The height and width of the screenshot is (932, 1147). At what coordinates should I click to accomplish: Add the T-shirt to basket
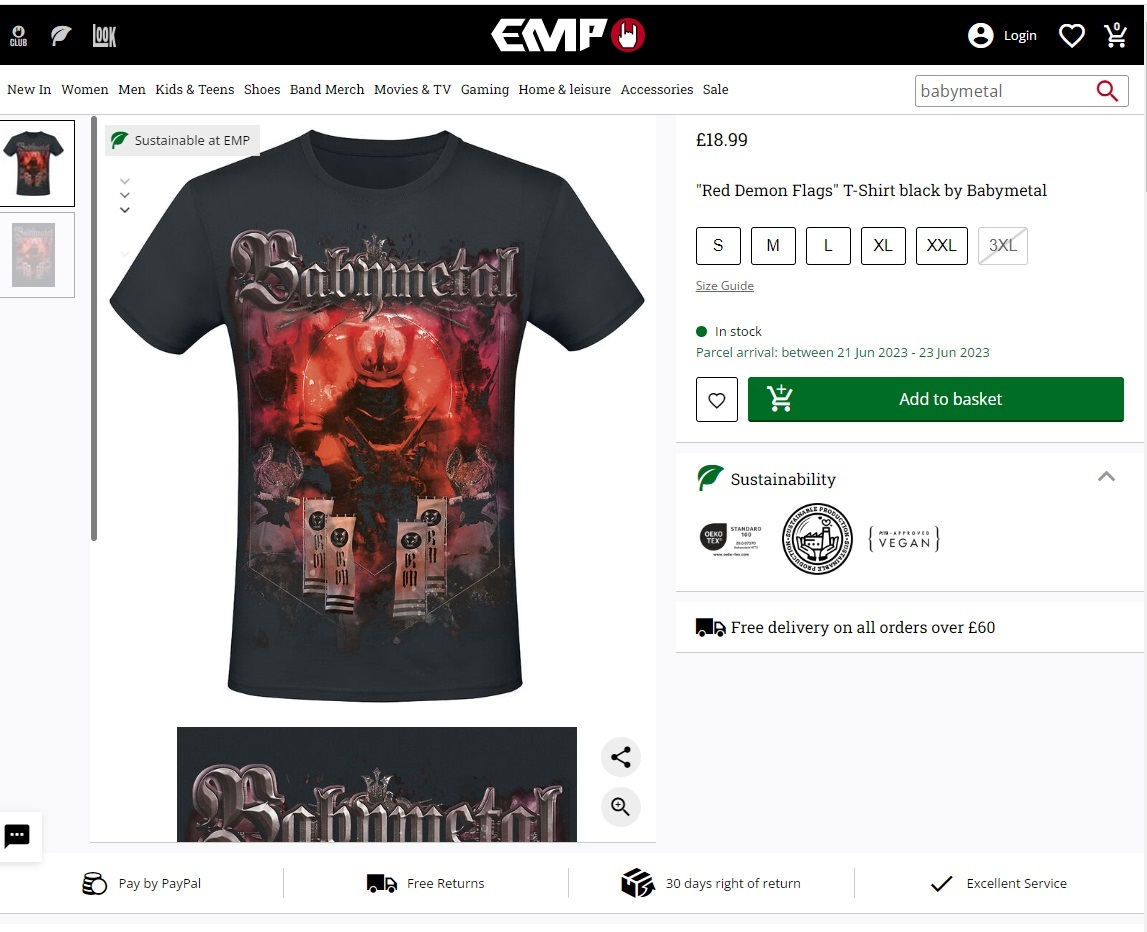click(936, 399)
